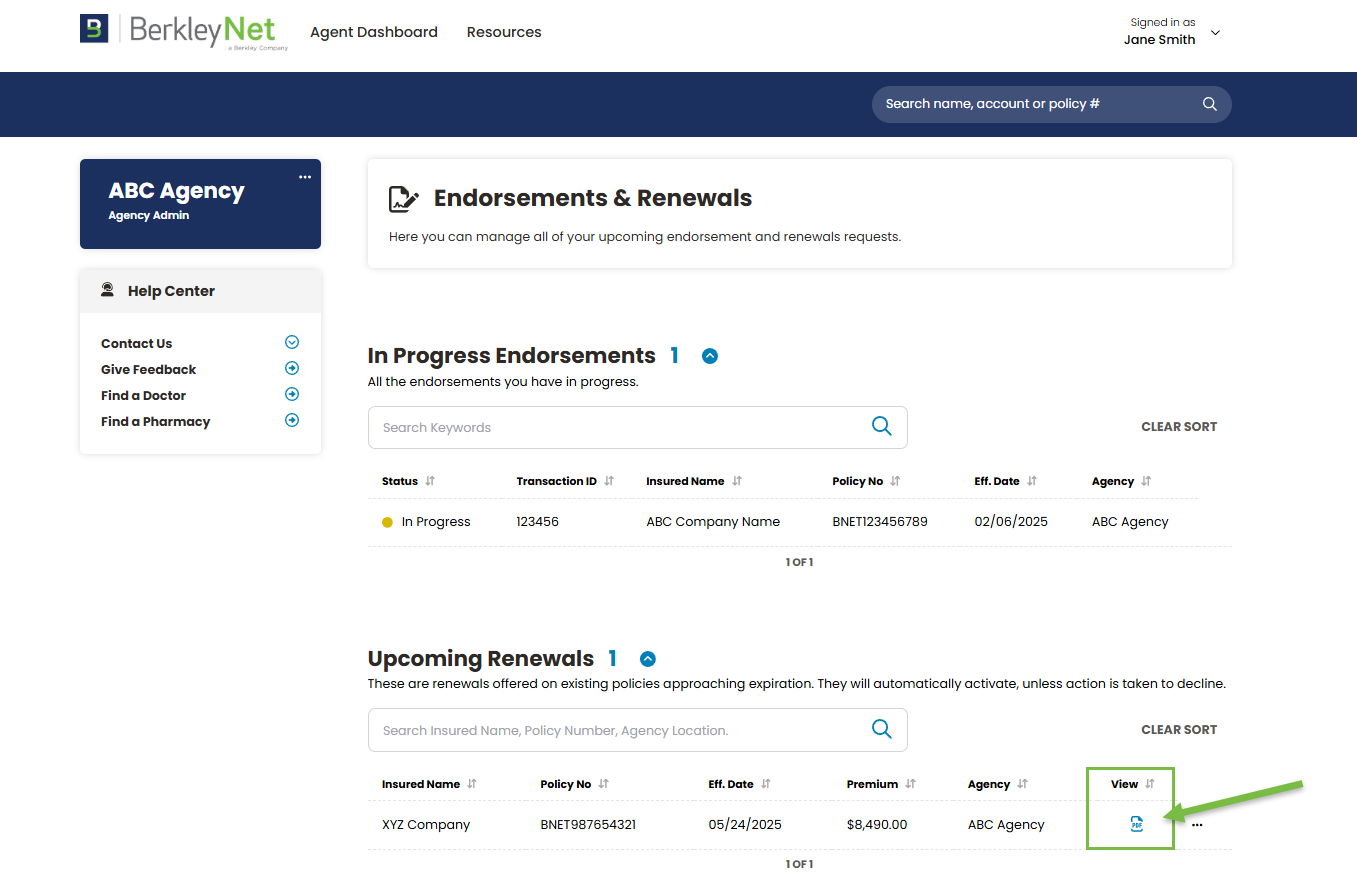The width and height of the screenshot is (1357, 874).
Task: Click Clear Sort for renewals table
Action: click(x=1179, y=729)
